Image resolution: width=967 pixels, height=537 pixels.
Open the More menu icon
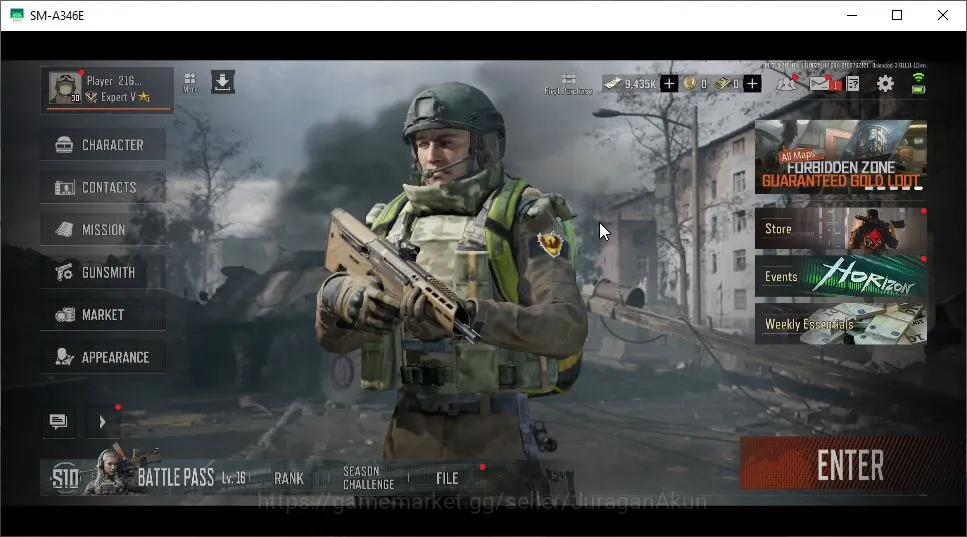point(190,82)
